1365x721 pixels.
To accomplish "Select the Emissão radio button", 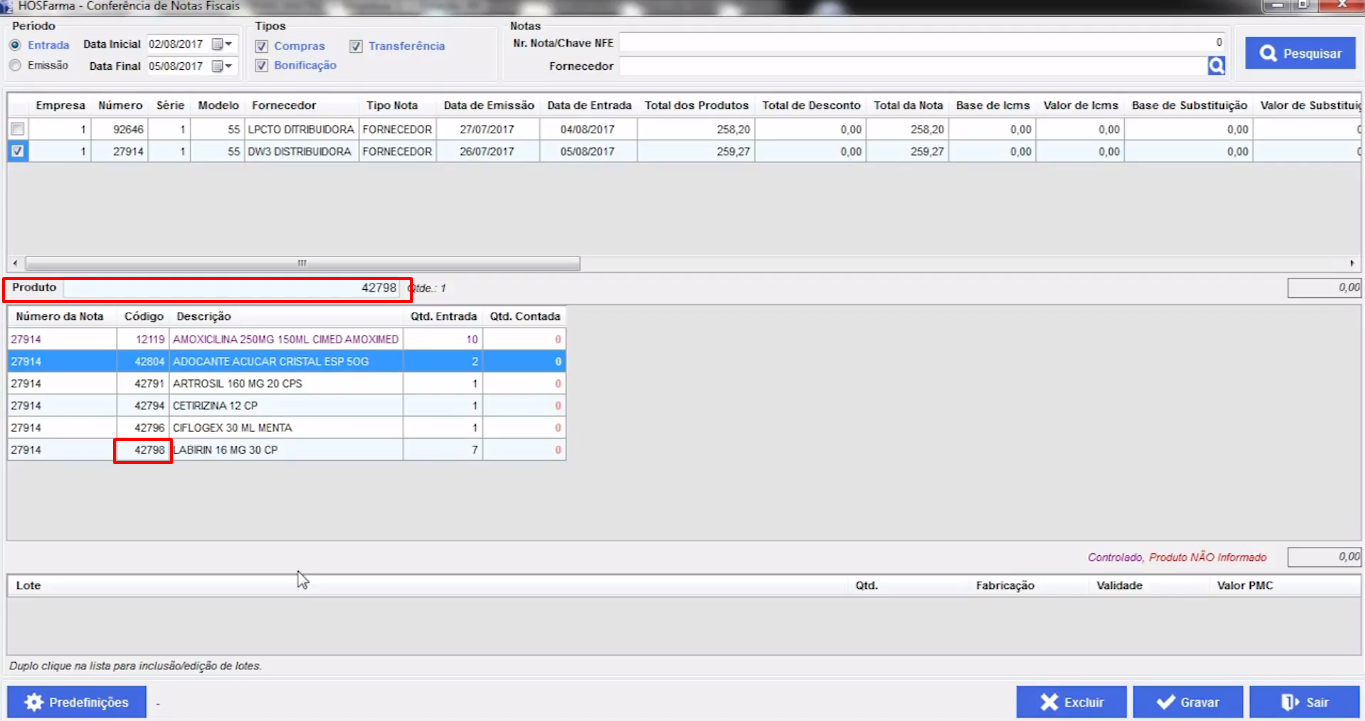I will point(15,65).
